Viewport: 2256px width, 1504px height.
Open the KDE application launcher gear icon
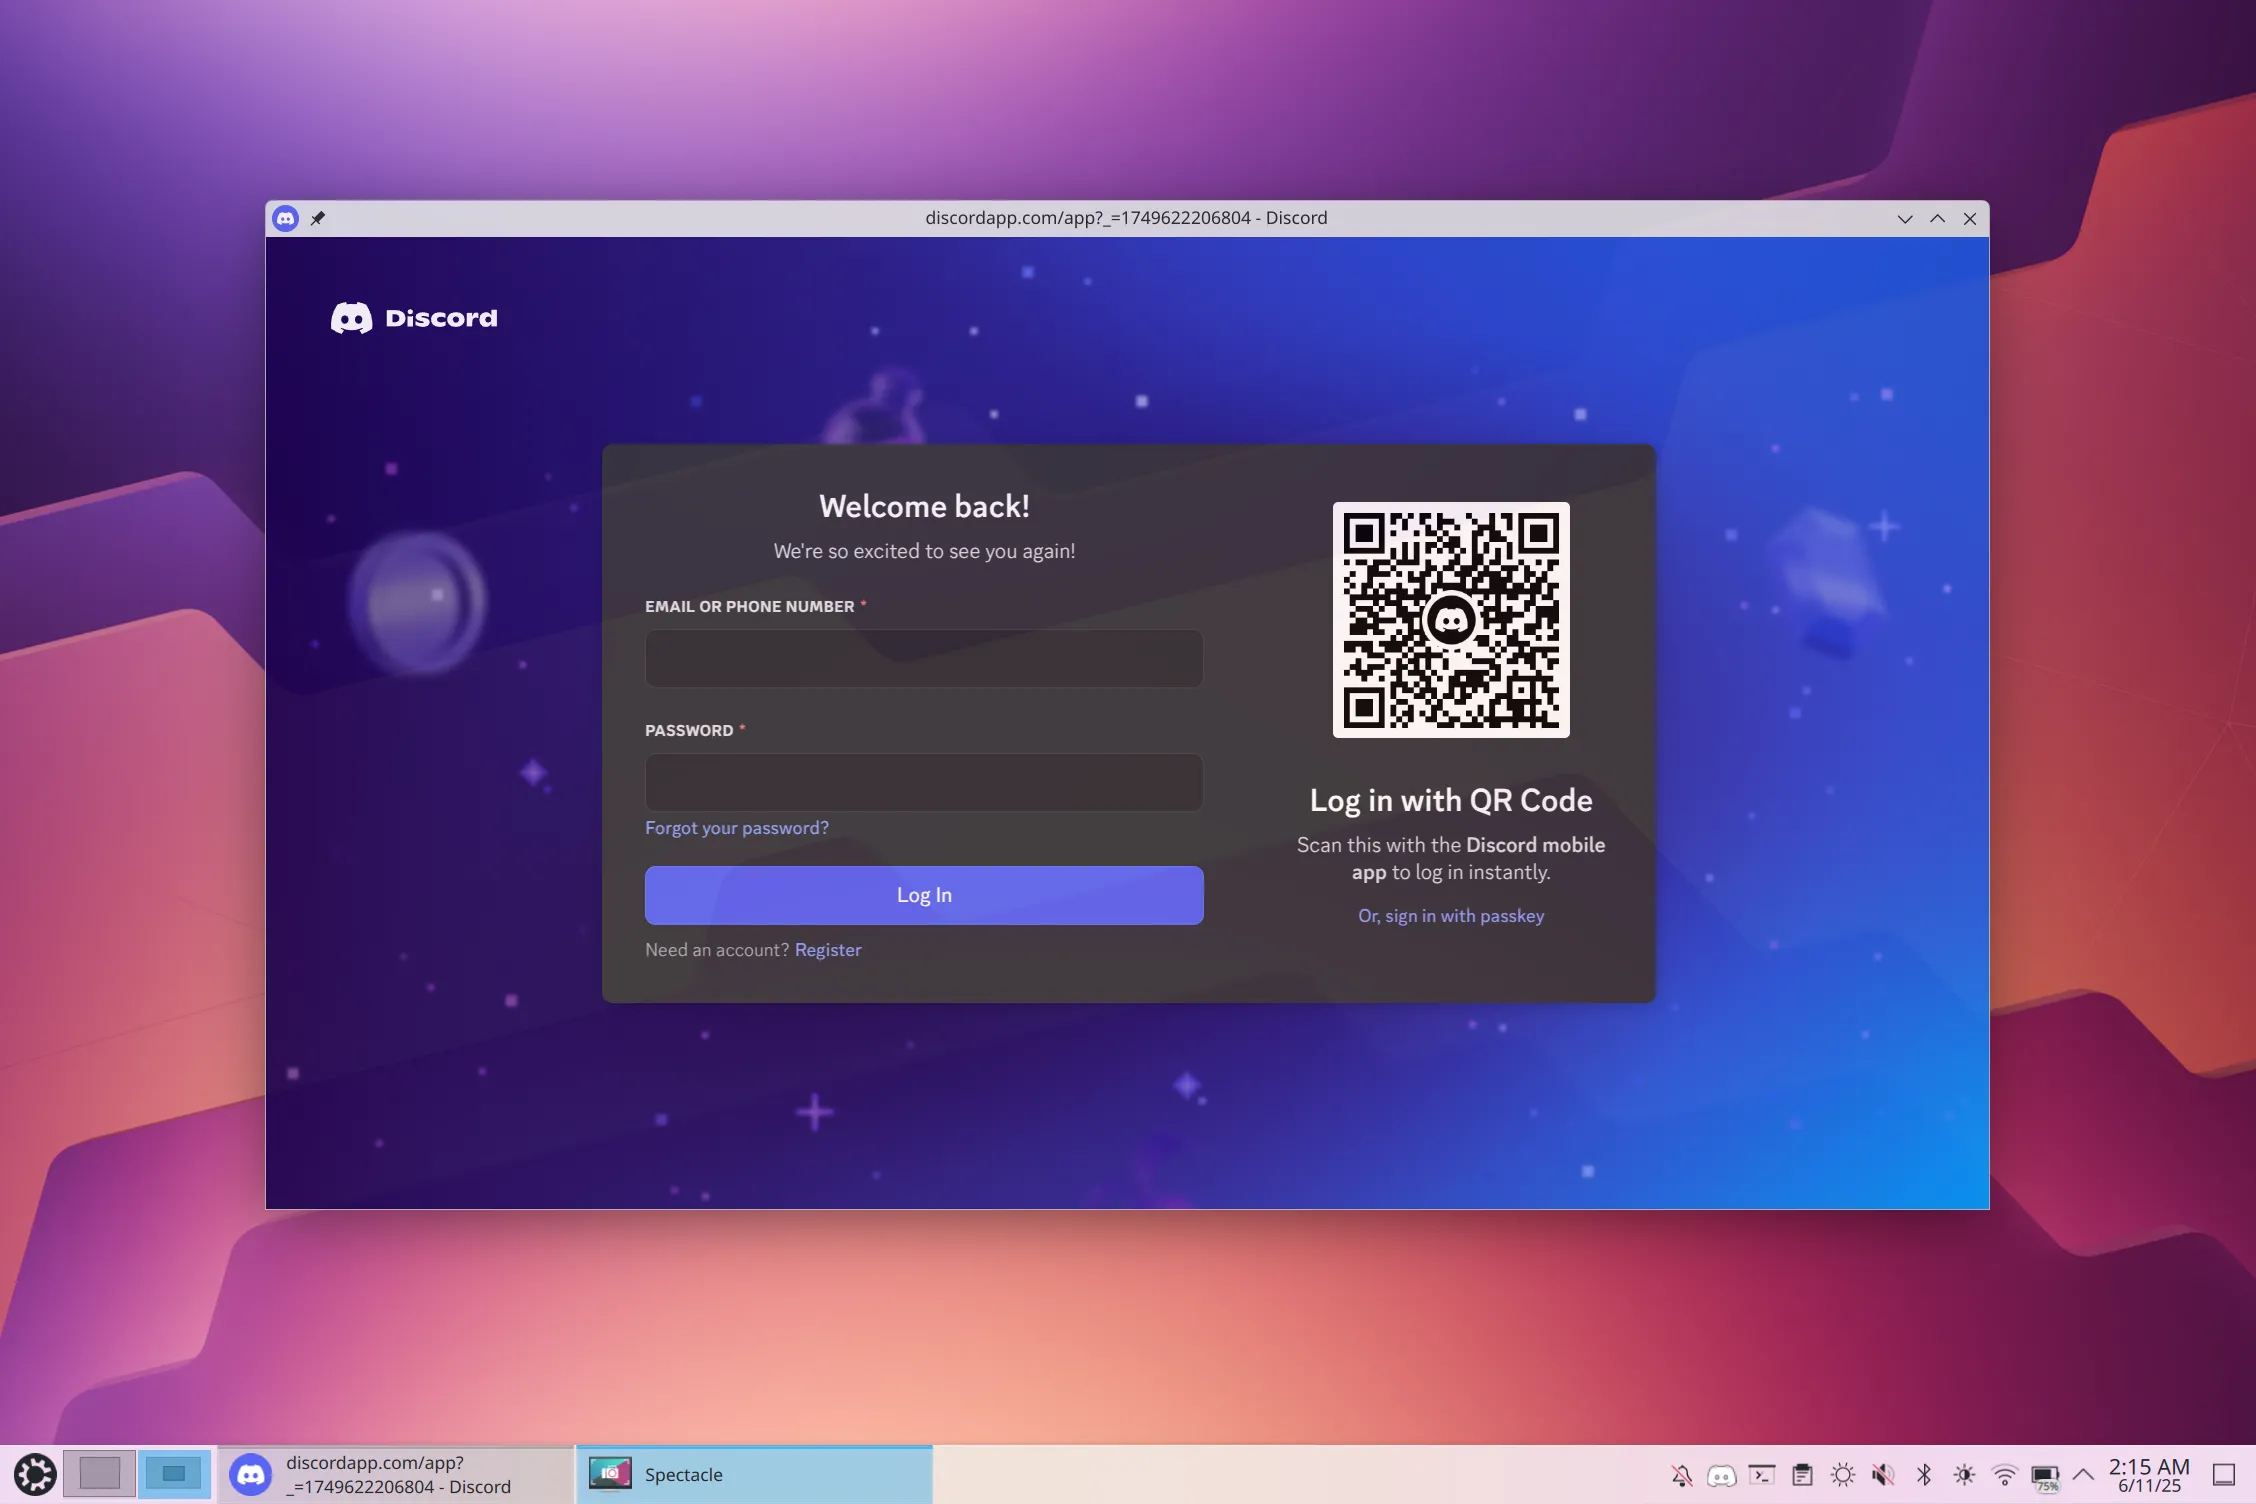pyautogui.click(x=36, y=1474)
